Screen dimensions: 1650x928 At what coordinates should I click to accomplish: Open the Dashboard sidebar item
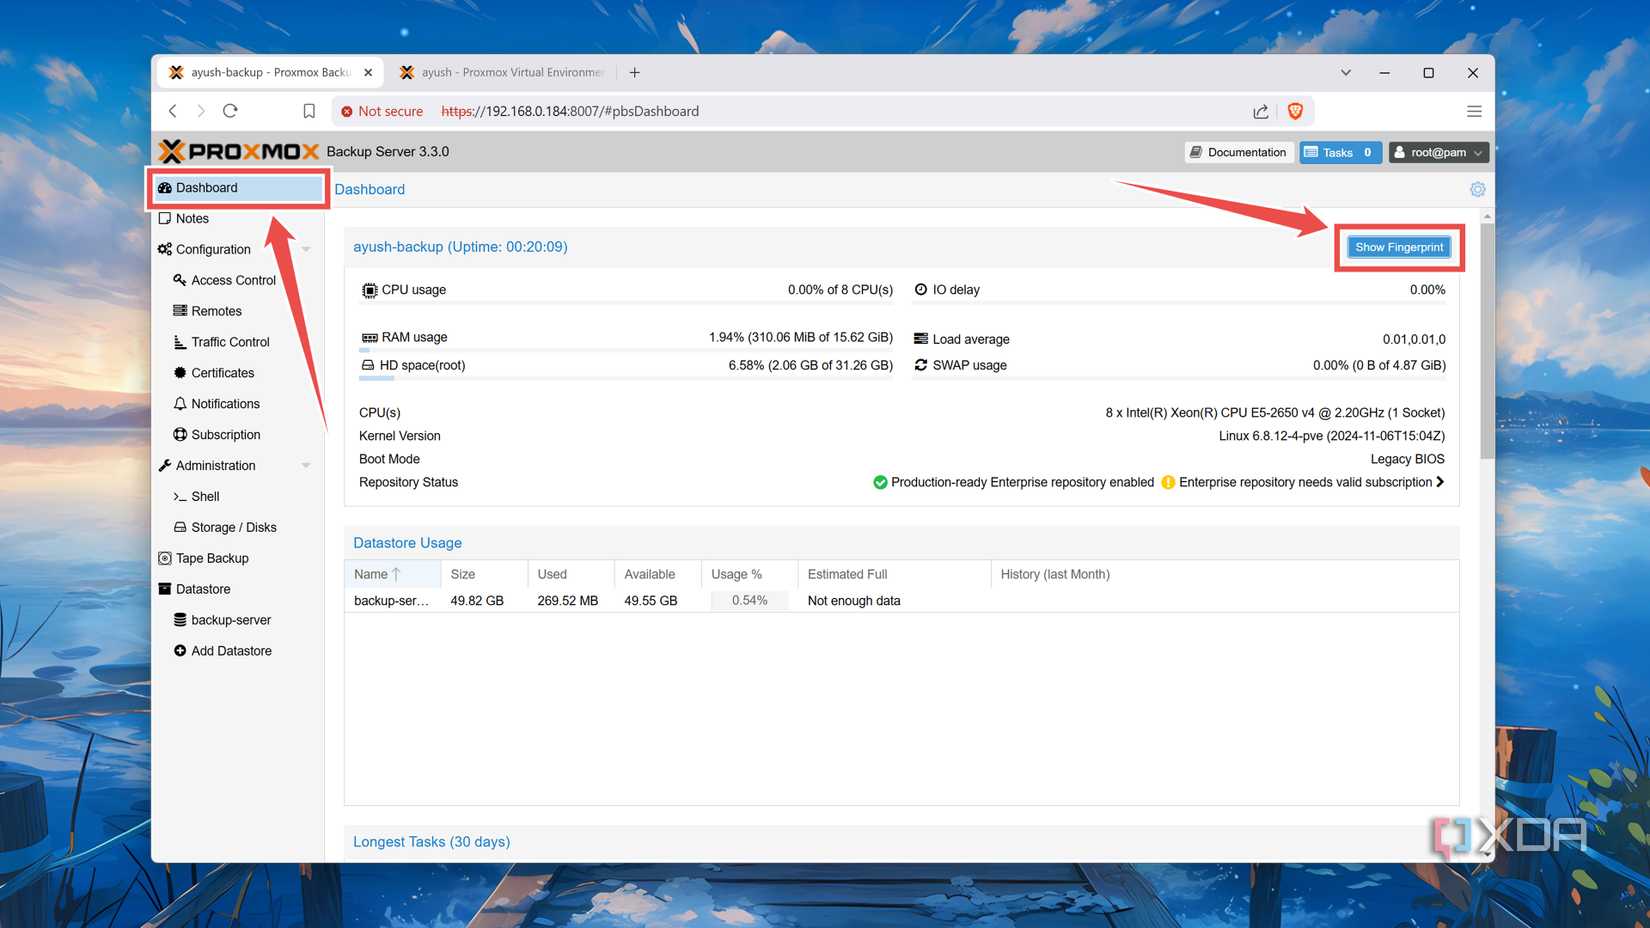tap(238, 188)
